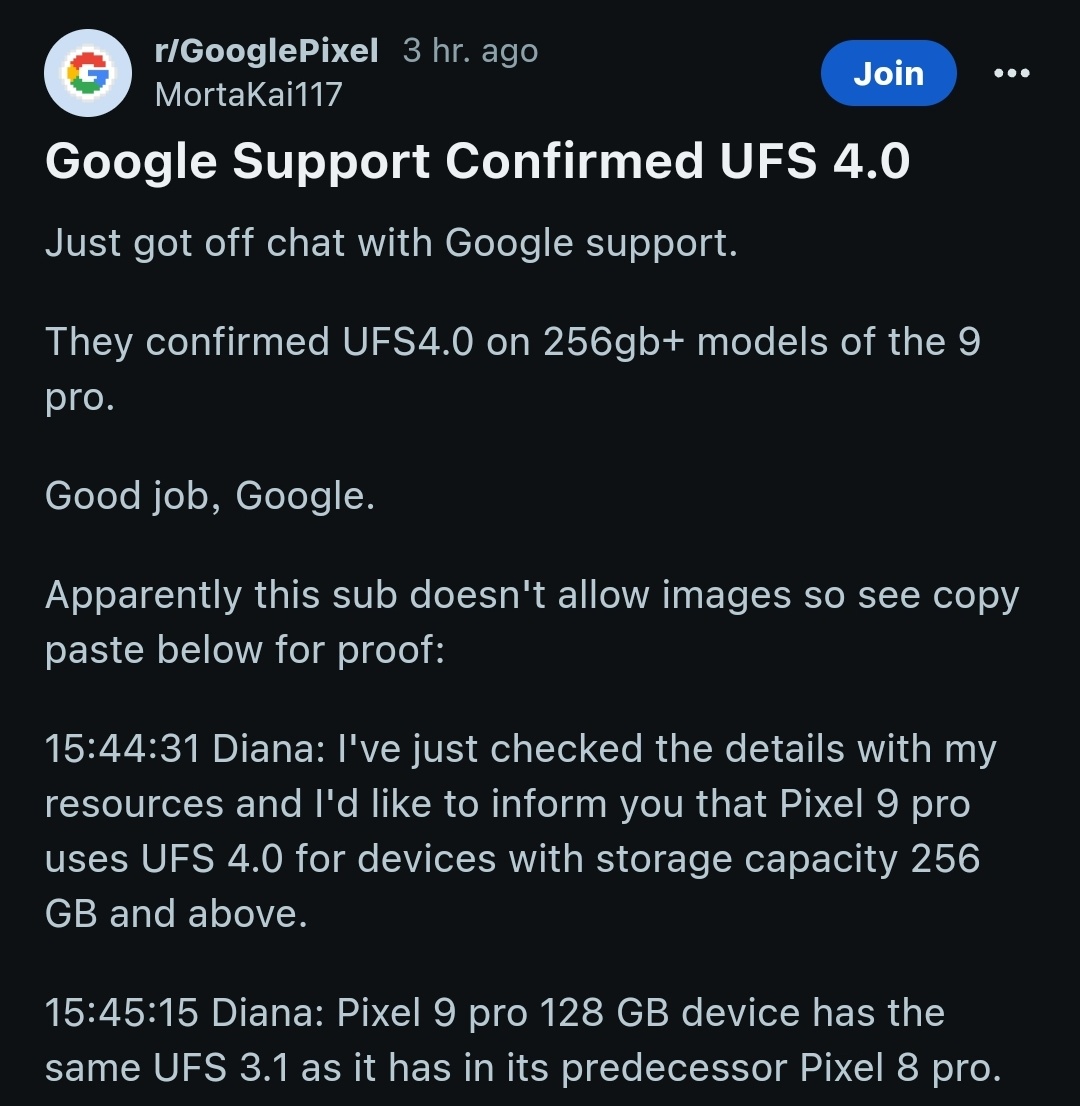Click the '256gb+' text in post body

[614, 342]
